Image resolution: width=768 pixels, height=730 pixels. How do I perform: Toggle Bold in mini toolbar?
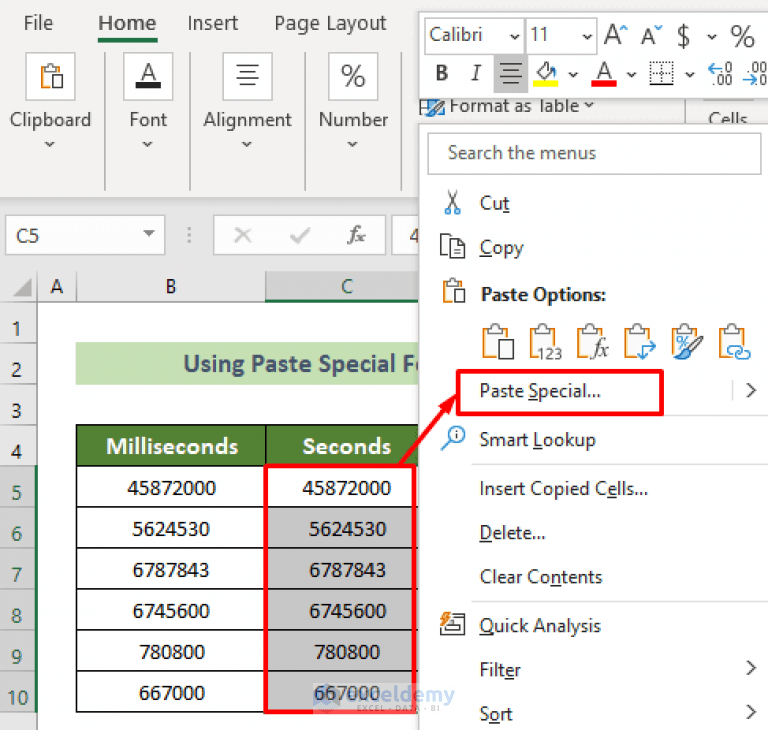coord(442,73)
